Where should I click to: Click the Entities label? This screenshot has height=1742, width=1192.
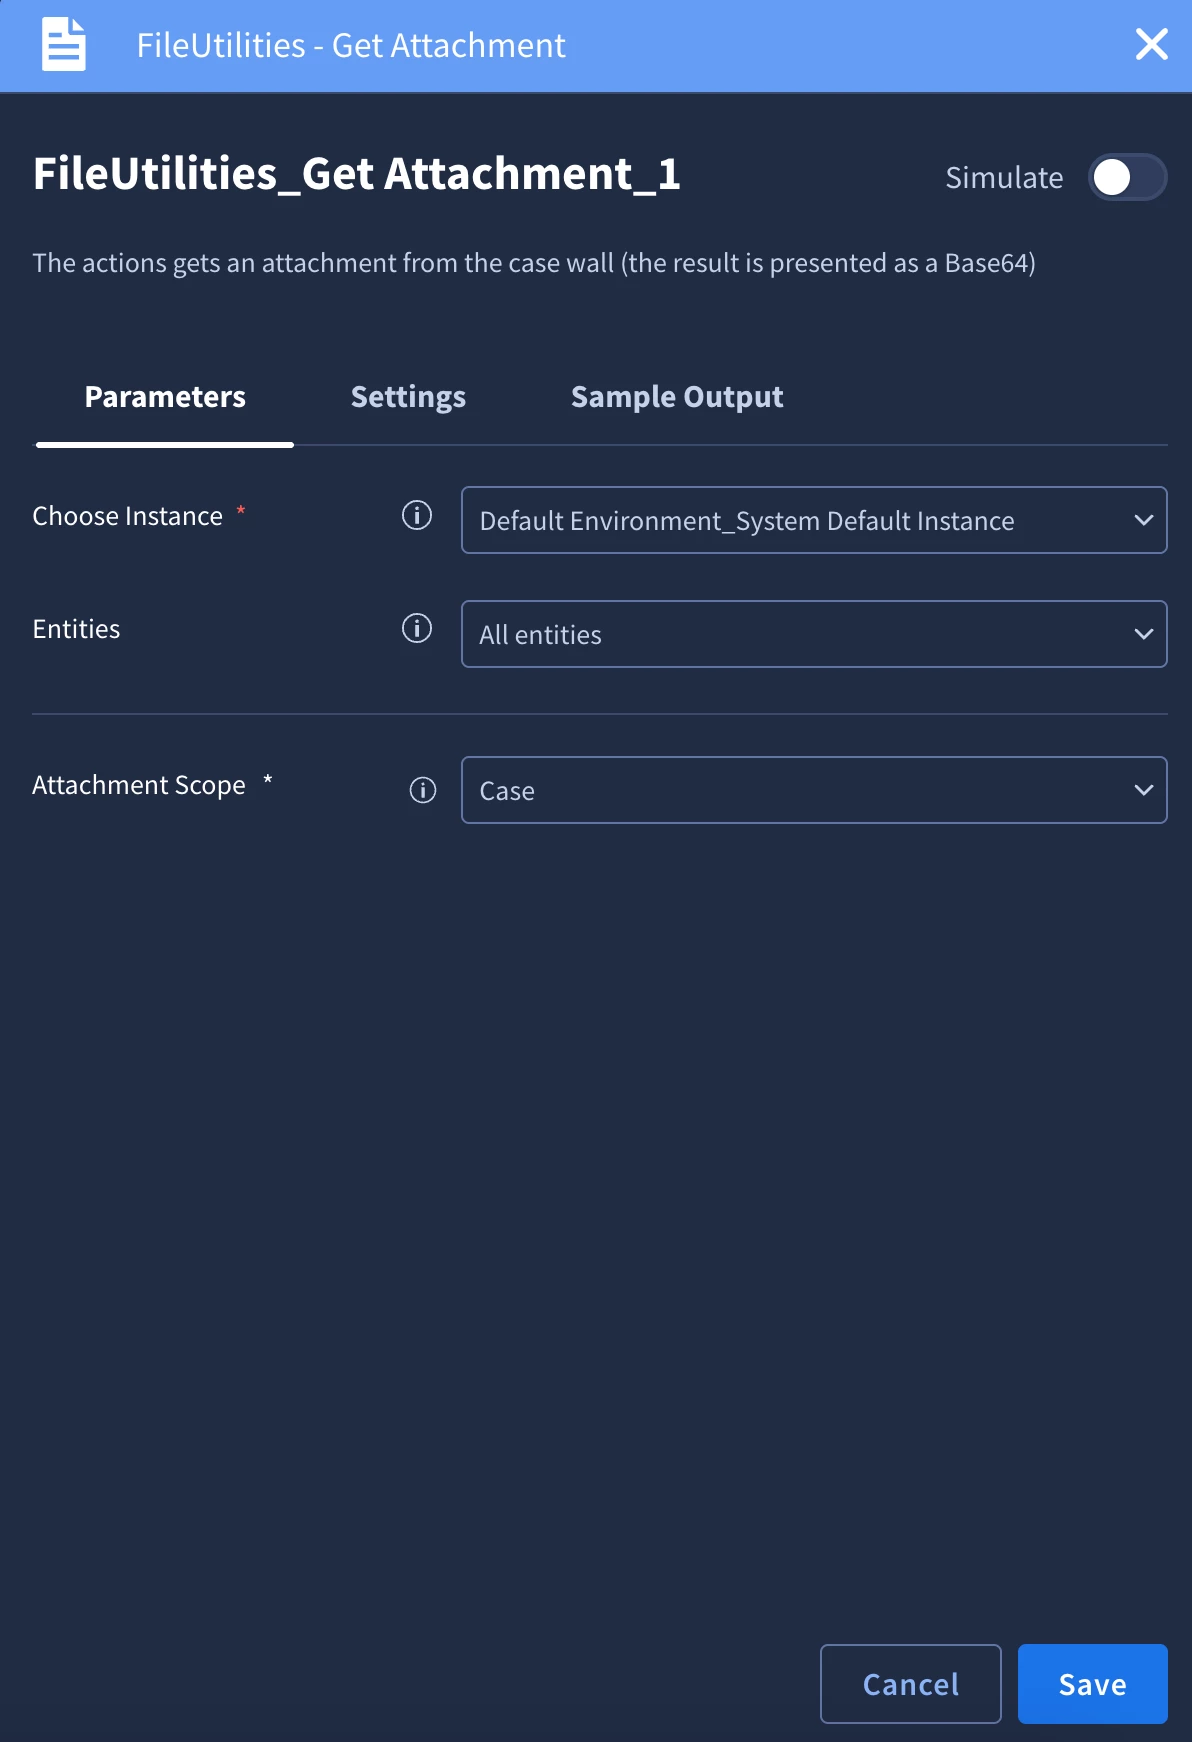pyautogui.click(x=76, y=629)
